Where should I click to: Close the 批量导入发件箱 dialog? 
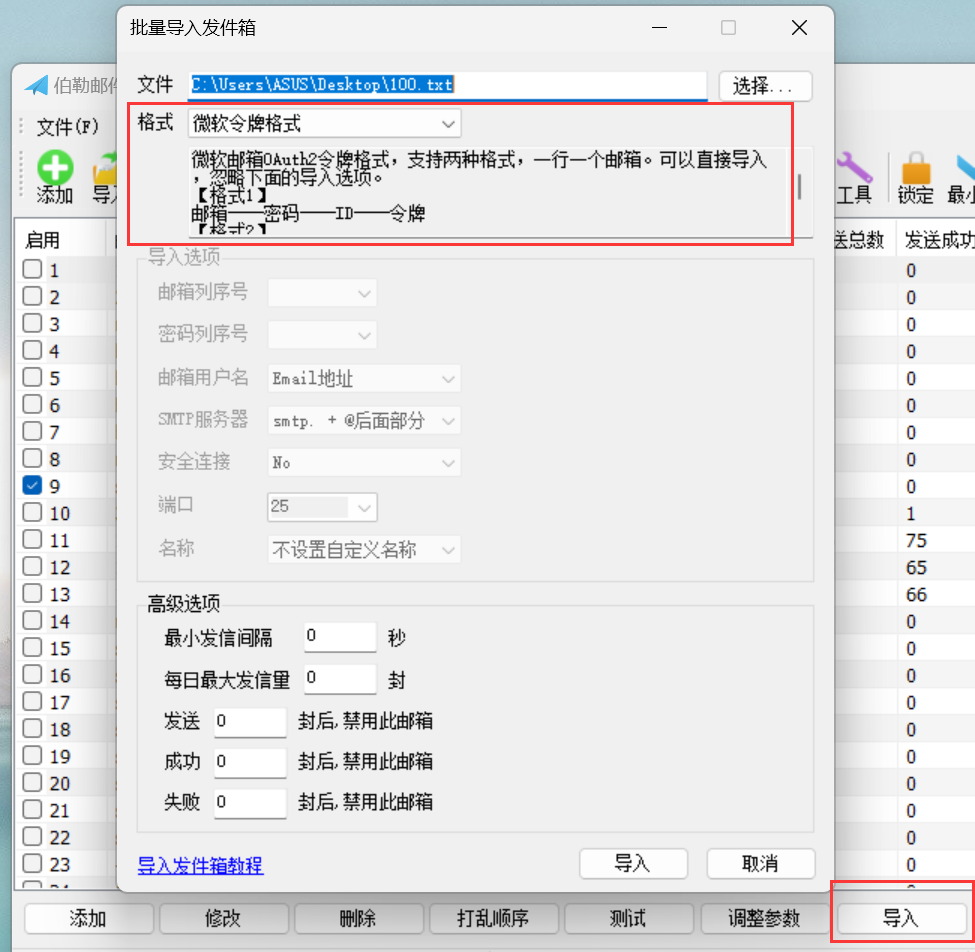coord(799,28)
